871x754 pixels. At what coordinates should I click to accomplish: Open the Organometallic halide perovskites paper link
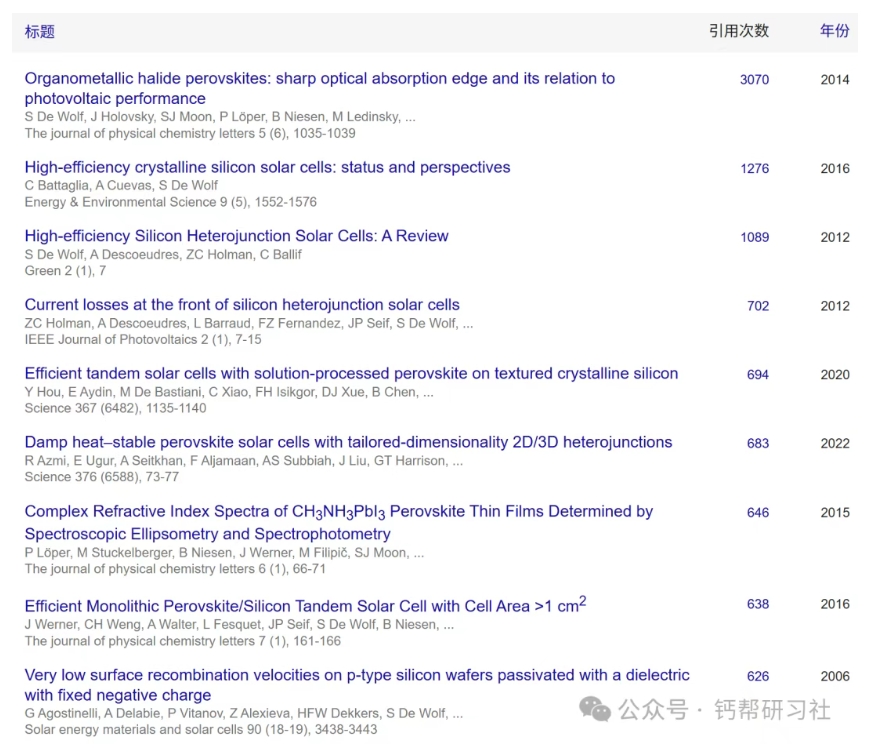click(x=319, y=79)
